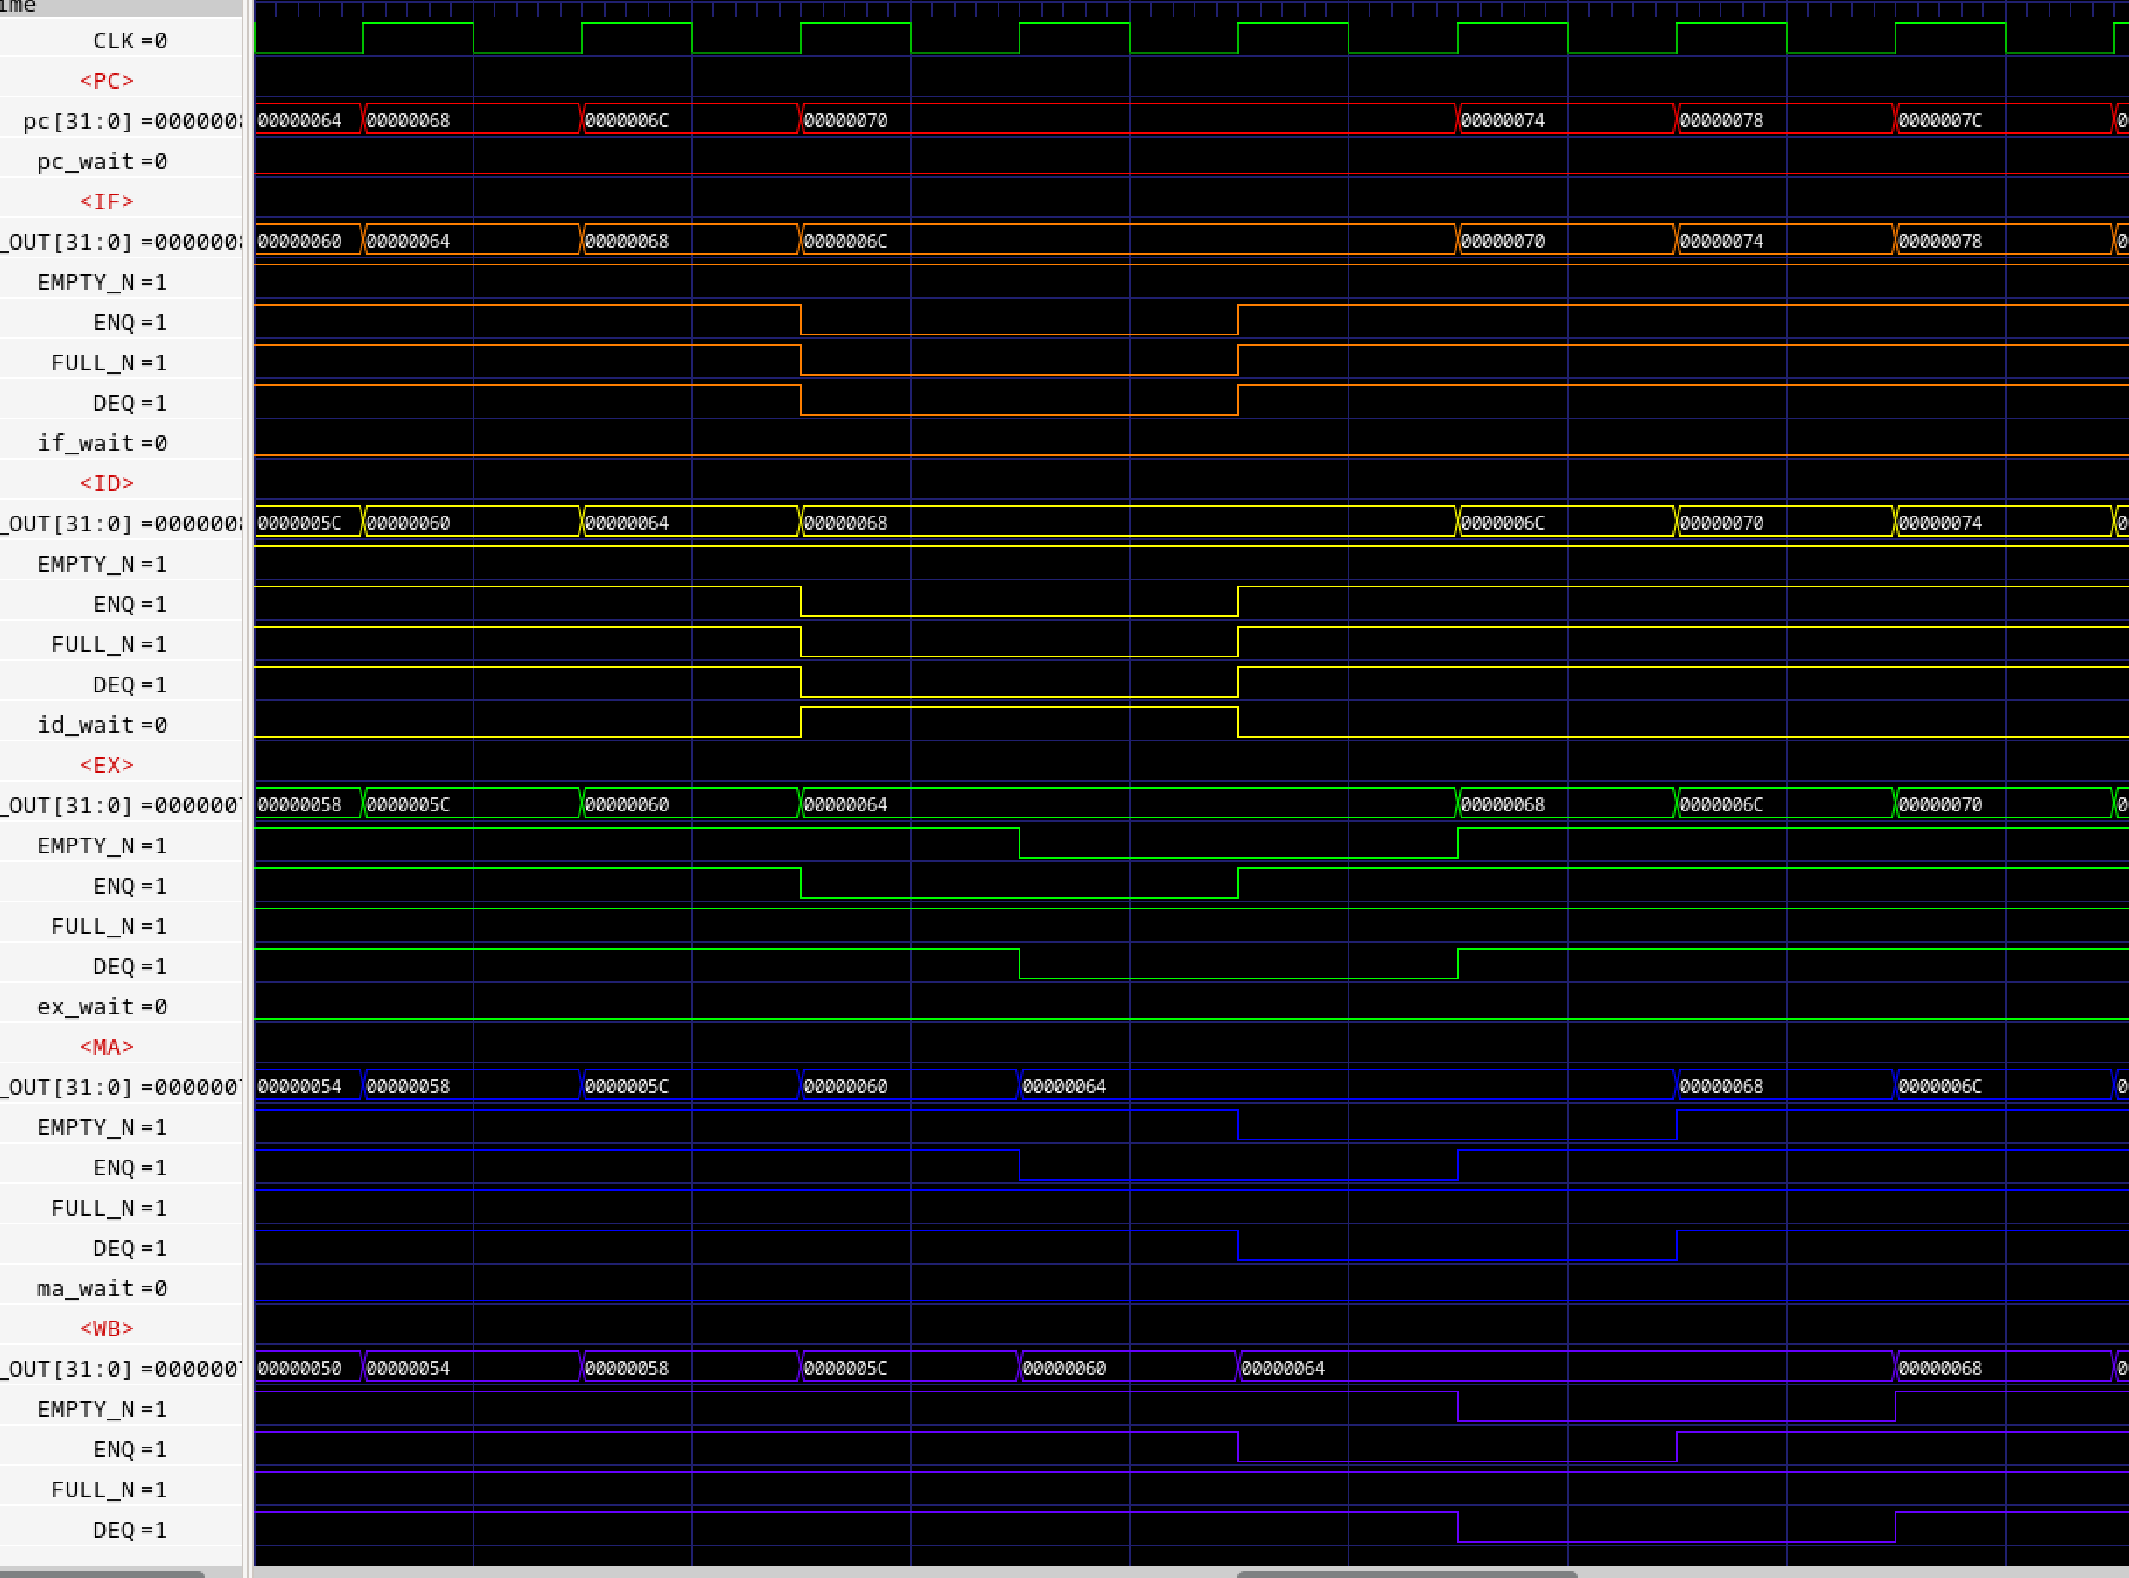Select the CLK signal name
The image size is (2129, 1578).
[113, 41]
